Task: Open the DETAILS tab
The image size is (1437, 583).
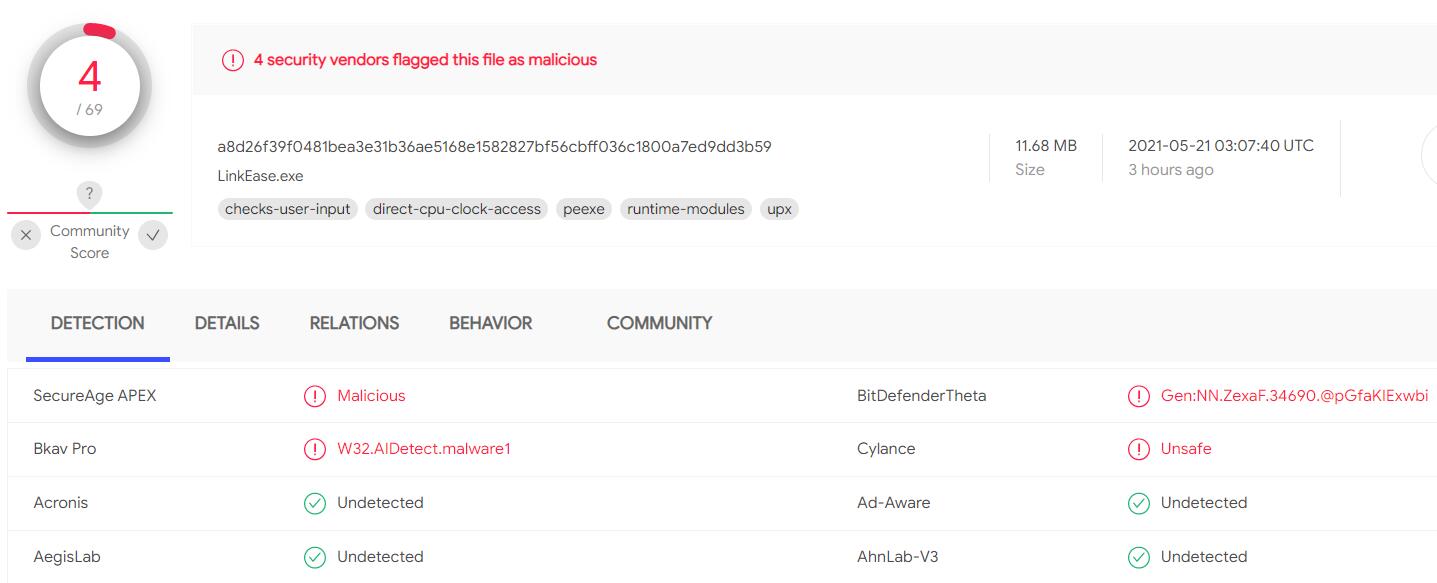Action: pyautogui.click(x=227, y=323)
